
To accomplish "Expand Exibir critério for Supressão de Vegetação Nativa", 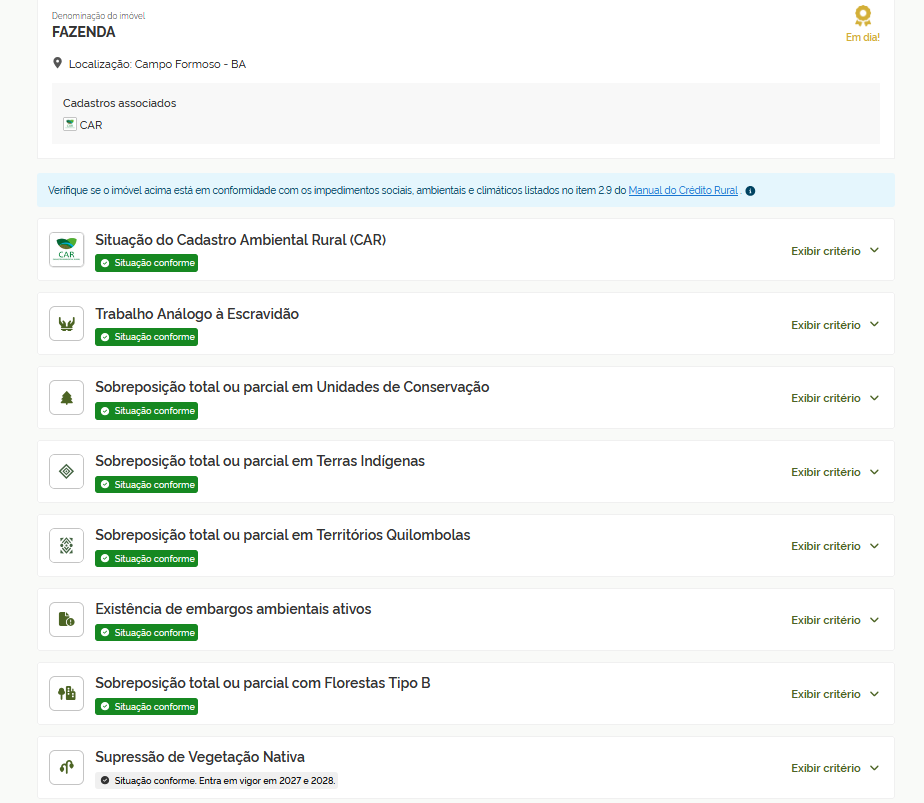I will (835, 768).
